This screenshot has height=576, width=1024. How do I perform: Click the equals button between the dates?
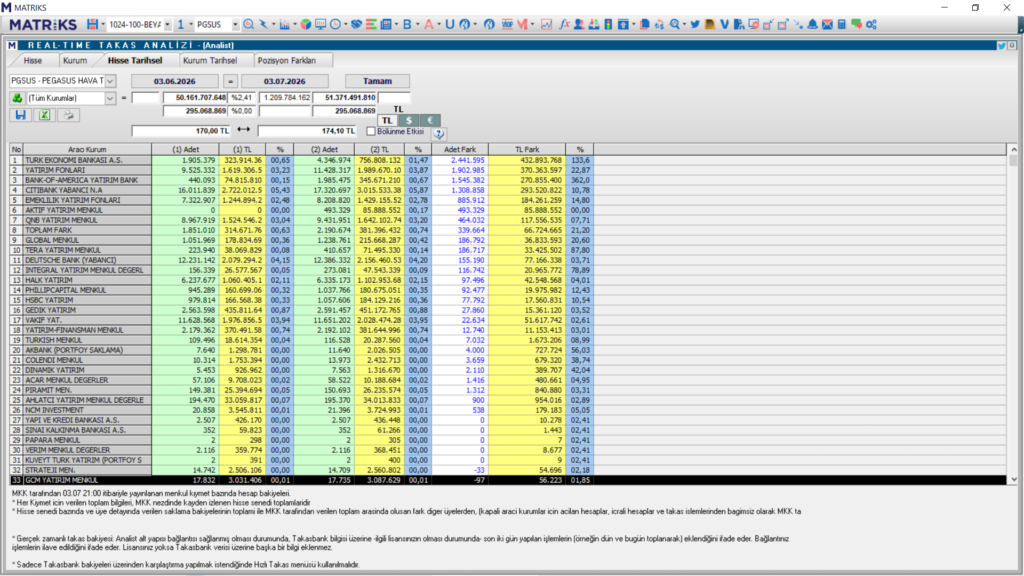coord(230,81)
